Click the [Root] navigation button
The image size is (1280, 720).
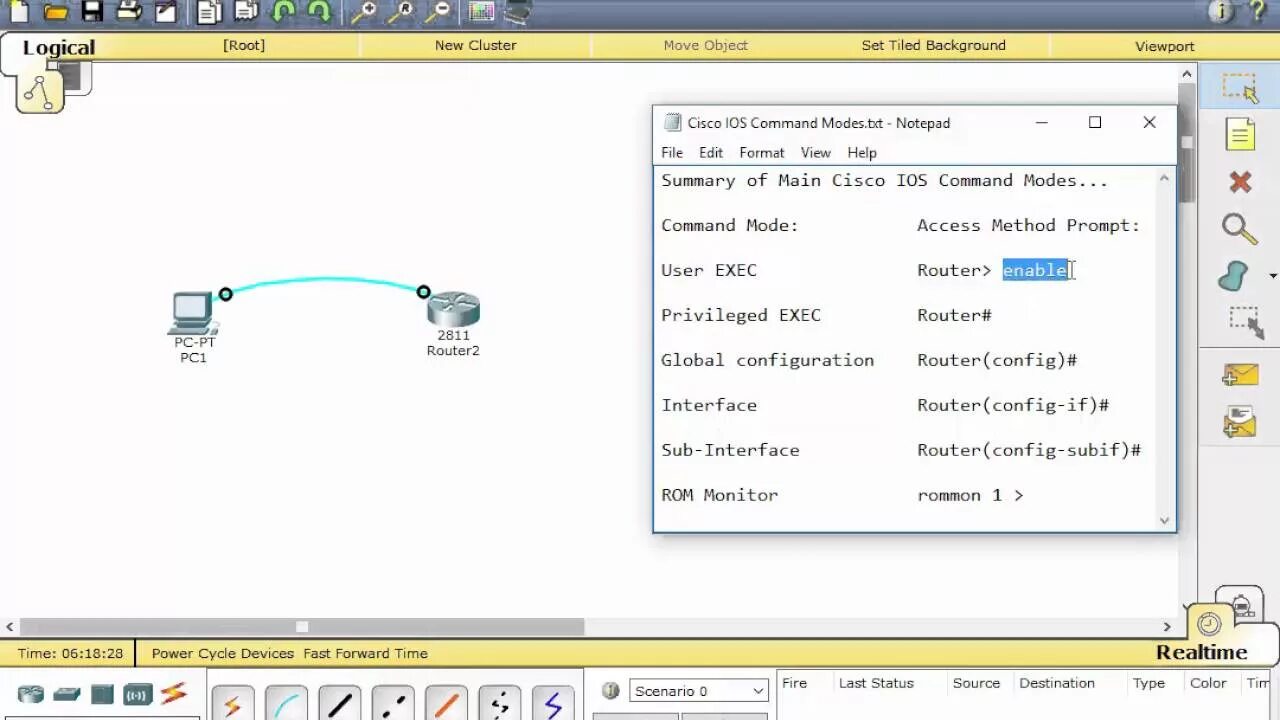pos(244,46)
